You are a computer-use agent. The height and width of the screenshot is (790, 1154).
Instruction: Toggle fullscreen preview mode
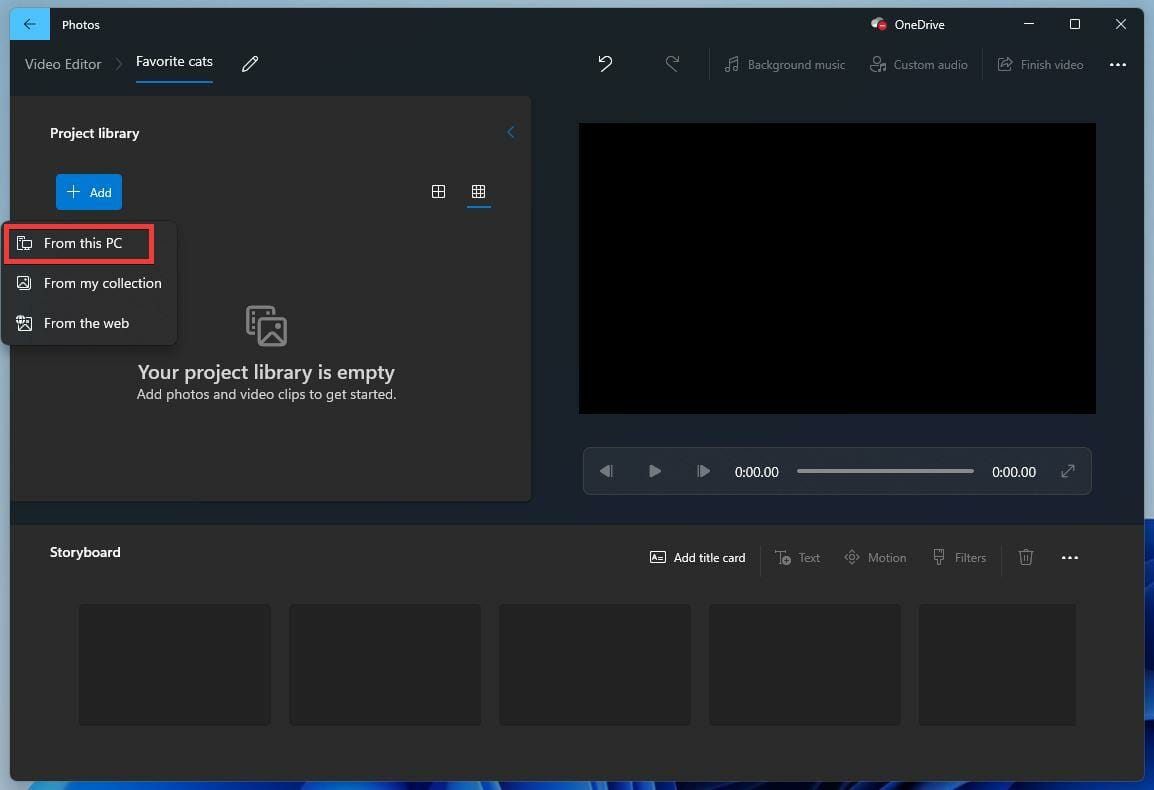pyautogui.click(x=1067, y=470)
